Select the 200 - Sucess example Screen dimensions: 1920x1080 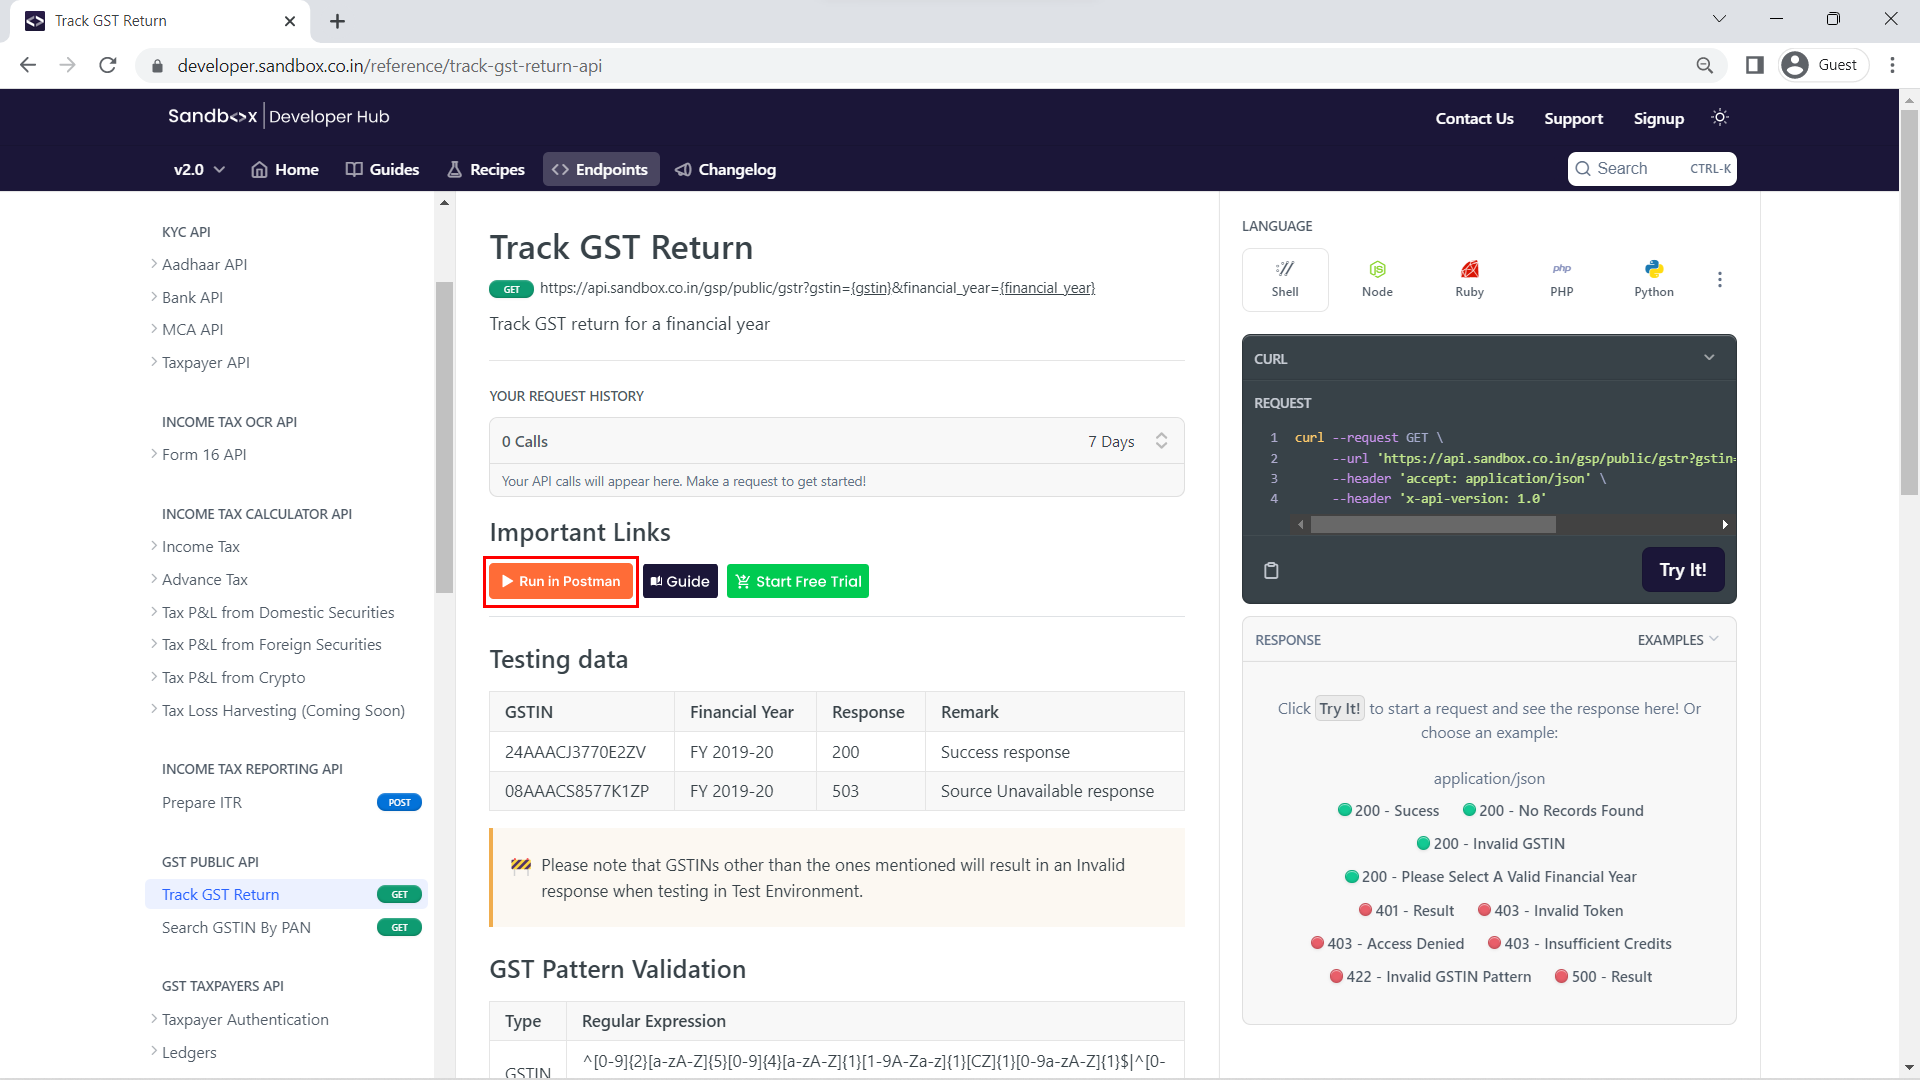point(1388,811)
